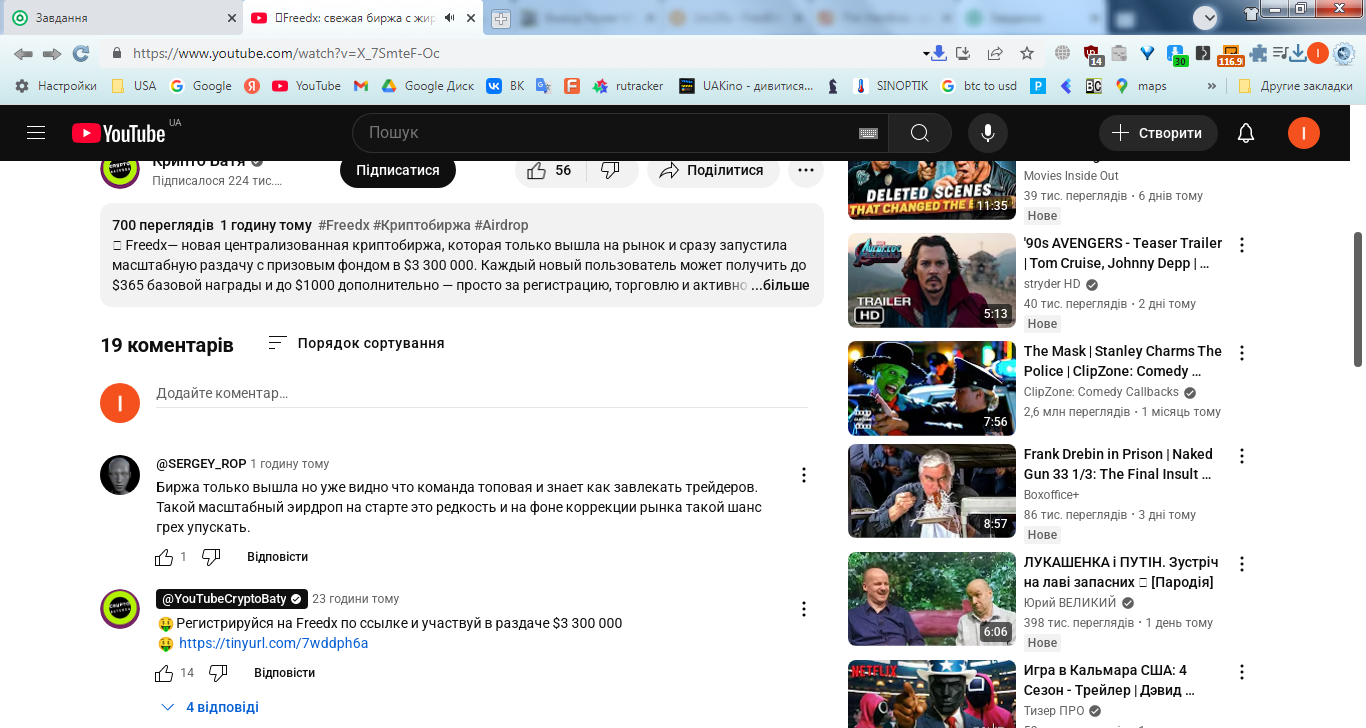Open menu for '90s AVENGERS teaser video
The image size is (1366, 728).
1242,245
